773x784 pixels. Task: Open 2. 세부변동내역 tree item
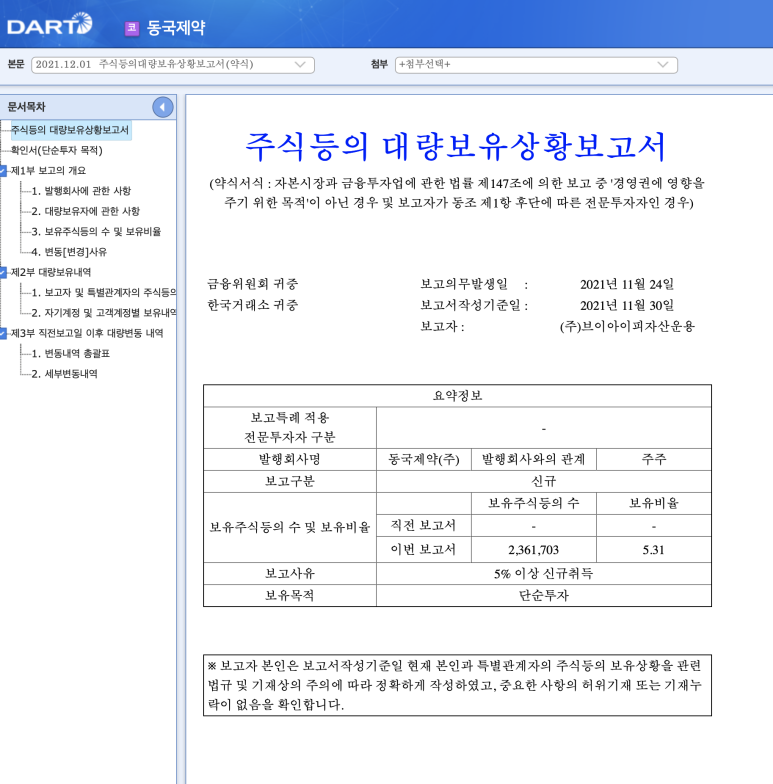coord(64,374)
